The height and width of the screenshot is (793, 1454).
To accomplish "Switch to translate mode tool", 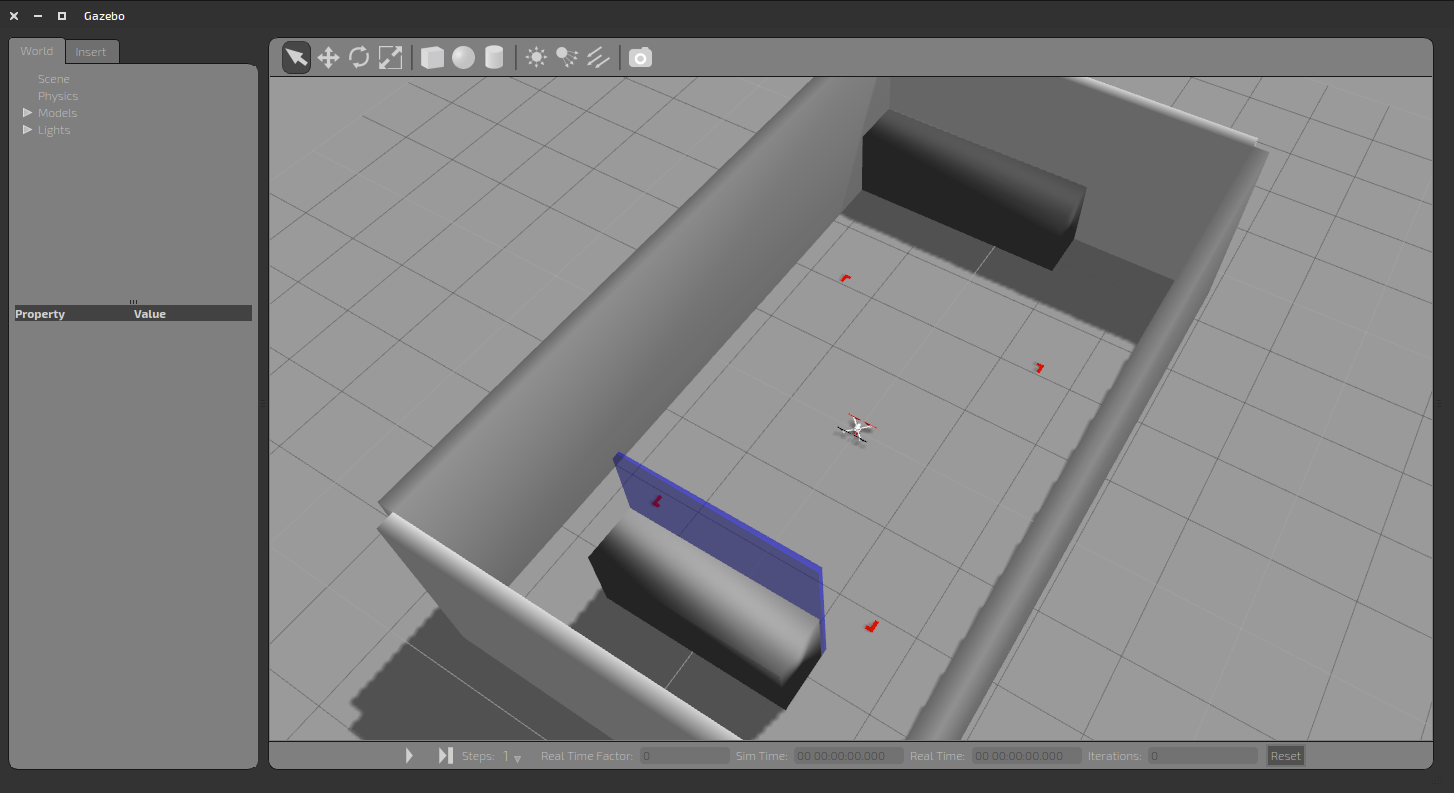I will tap(328, 58).
